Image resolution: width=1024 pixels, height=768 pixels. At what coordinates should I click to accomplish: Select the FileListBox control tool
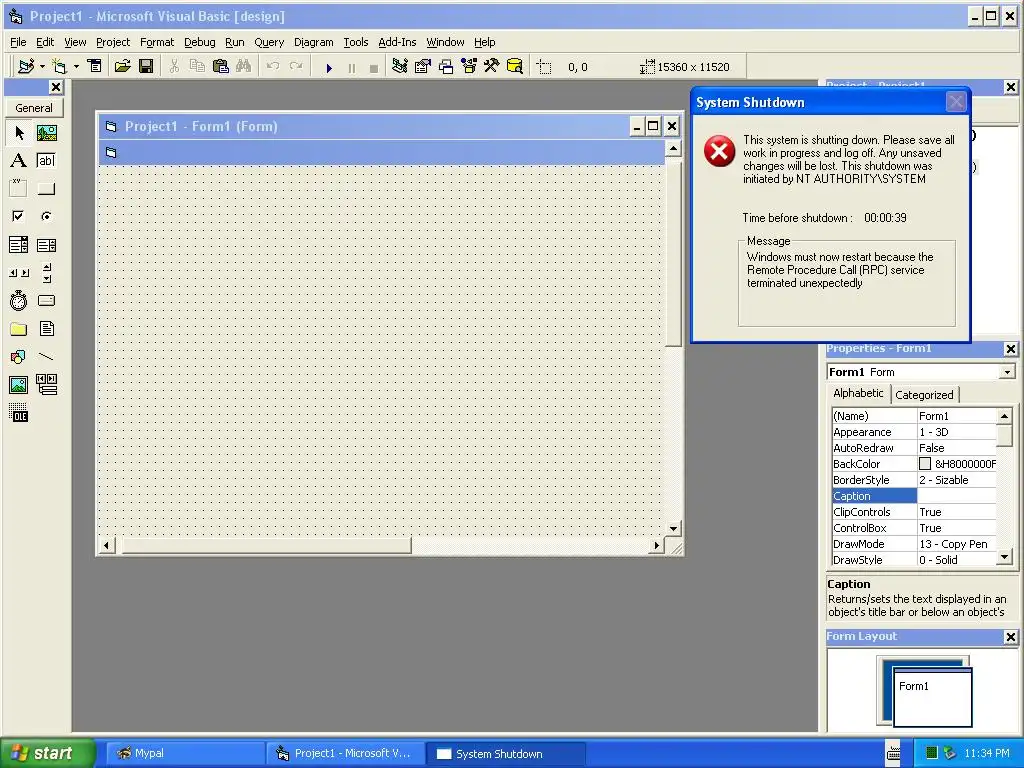coord(46,328)
